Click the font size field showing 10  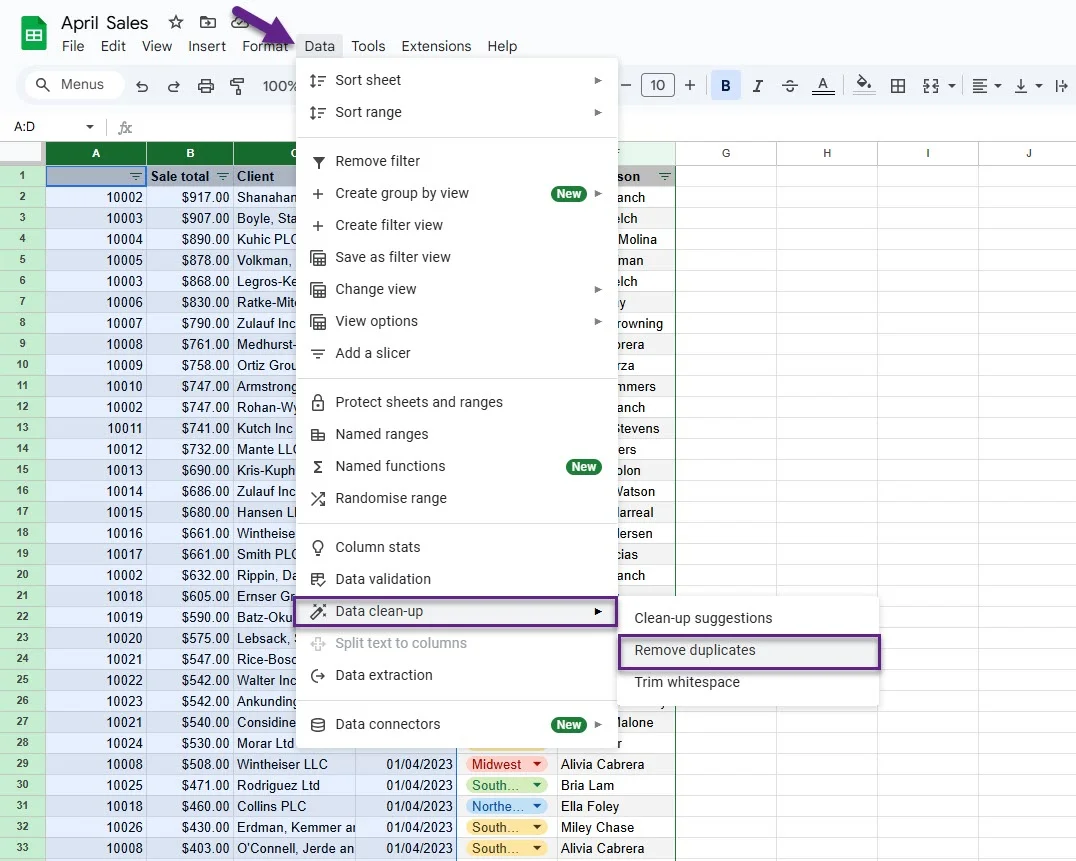point(657,85)
